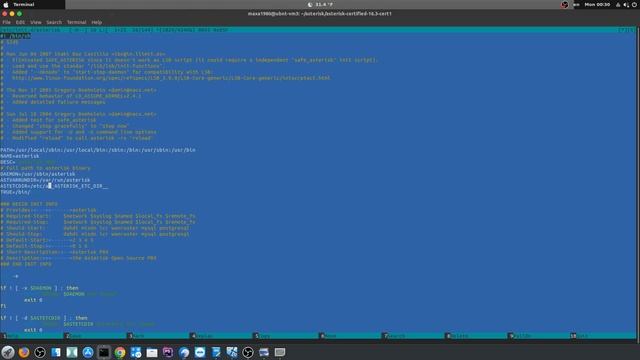Image resolution: width=640 pixels, height=360 pixels.
Task: Click the 1 Help function key label
Action: (11, 336)
